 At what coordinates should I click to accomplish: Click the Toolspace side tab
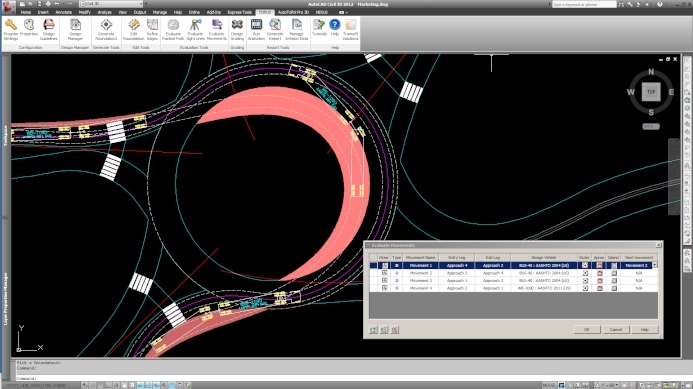pos(5,135)
